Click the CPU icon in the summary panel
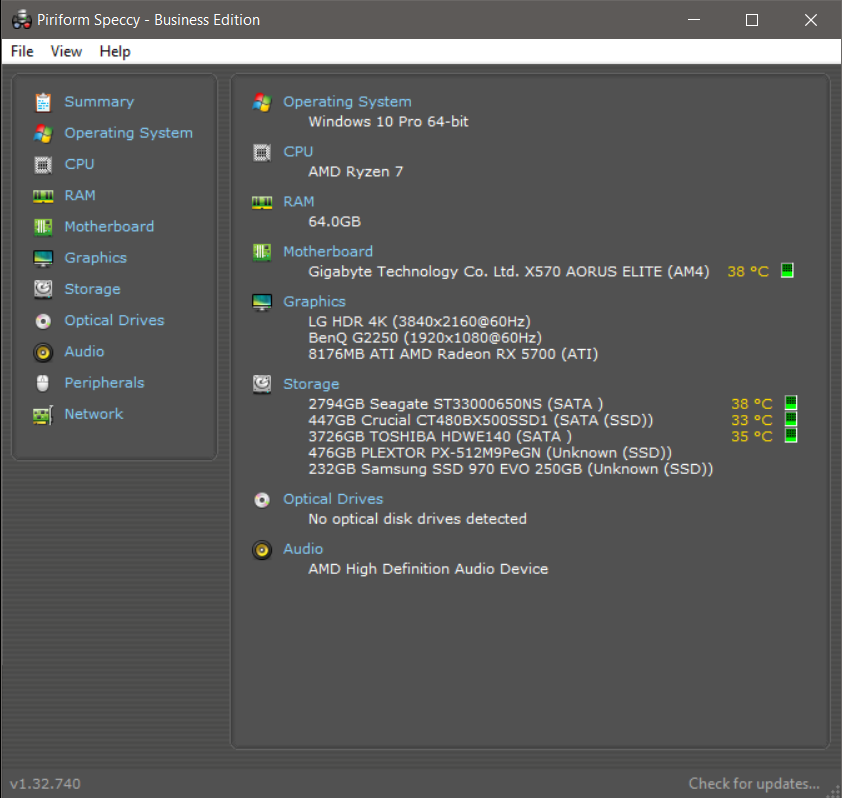Viewport: 842px width, 798px height. click(262, 153)
